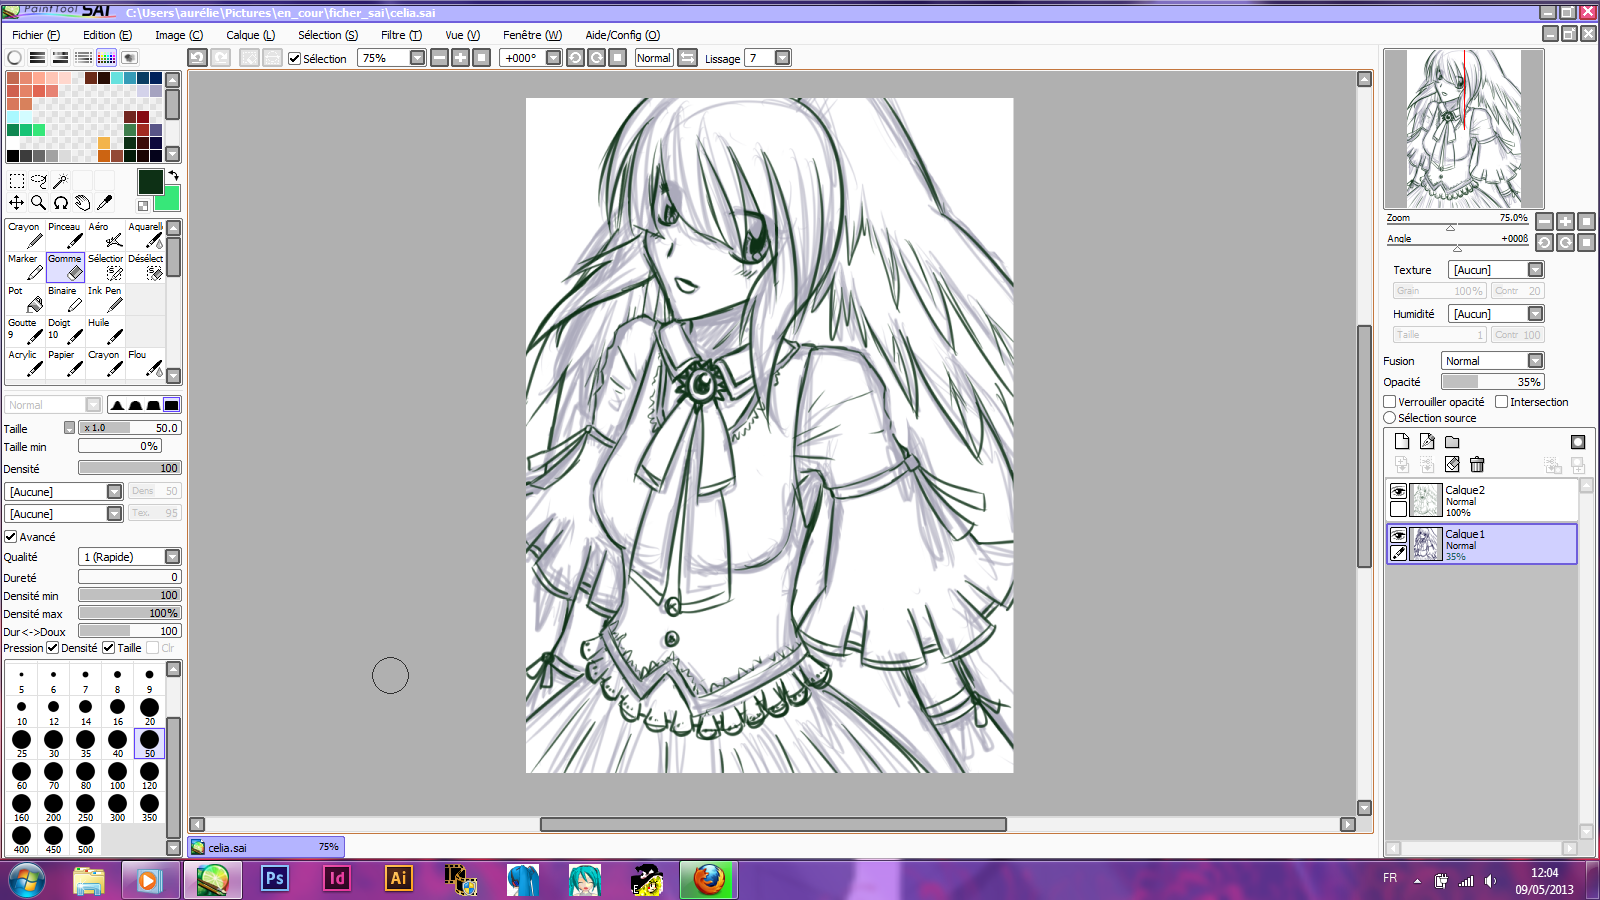Viewport: 1600px width, 900px height.
Task: Open the Lissage value dropdown
Action: pyautogui.click(x=783, y=58)
